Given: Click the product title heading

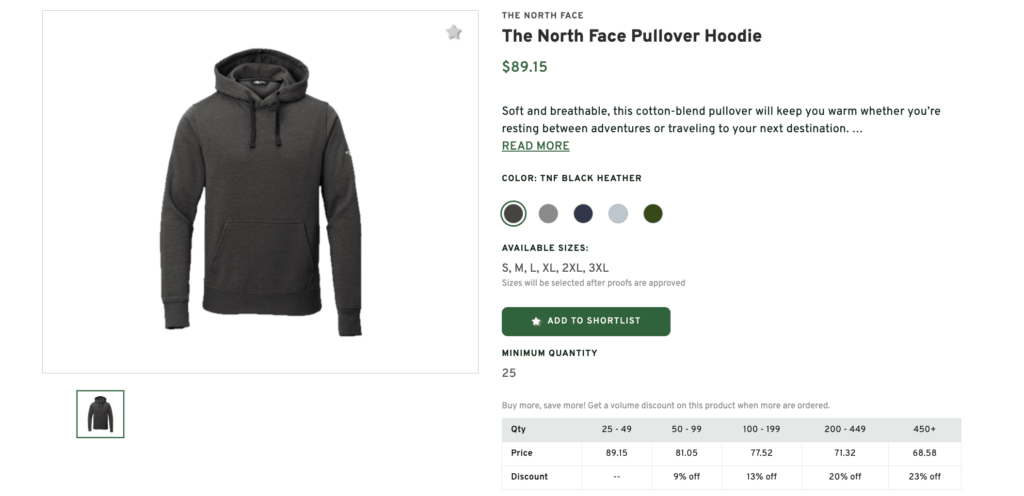Looking at the screenshot, I should click(631, 37).
